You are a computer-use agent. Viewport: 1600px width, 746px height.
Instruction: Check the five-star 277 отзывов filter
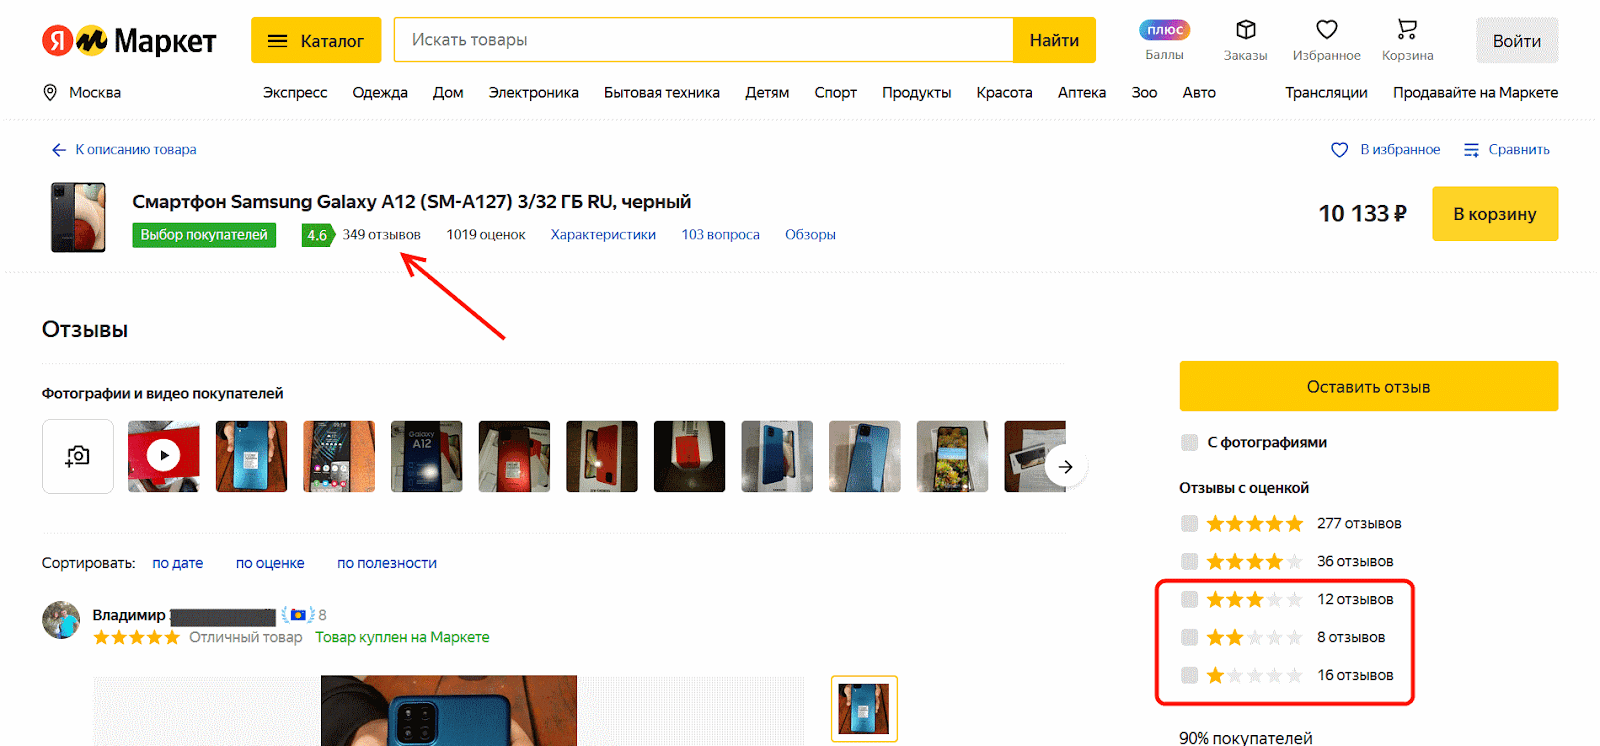[1189, 523]
